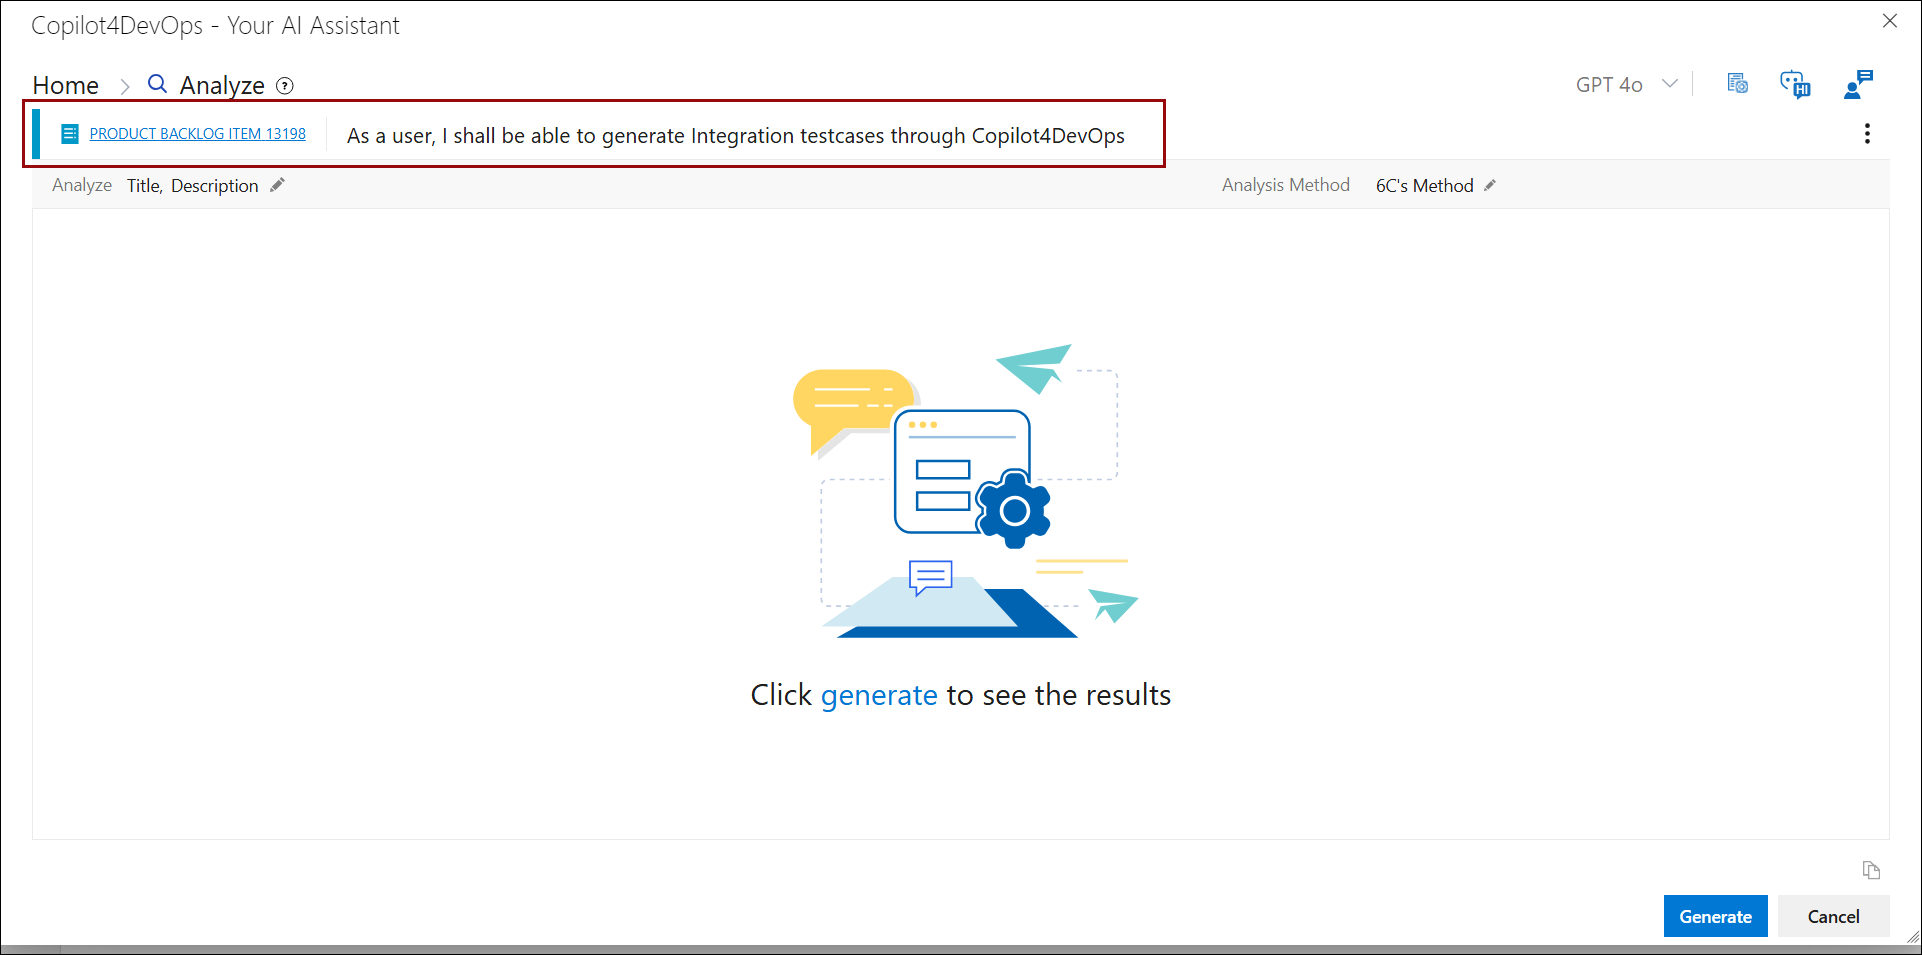Click the Generate button
1922x955 pixels.
click(1715, 916)
